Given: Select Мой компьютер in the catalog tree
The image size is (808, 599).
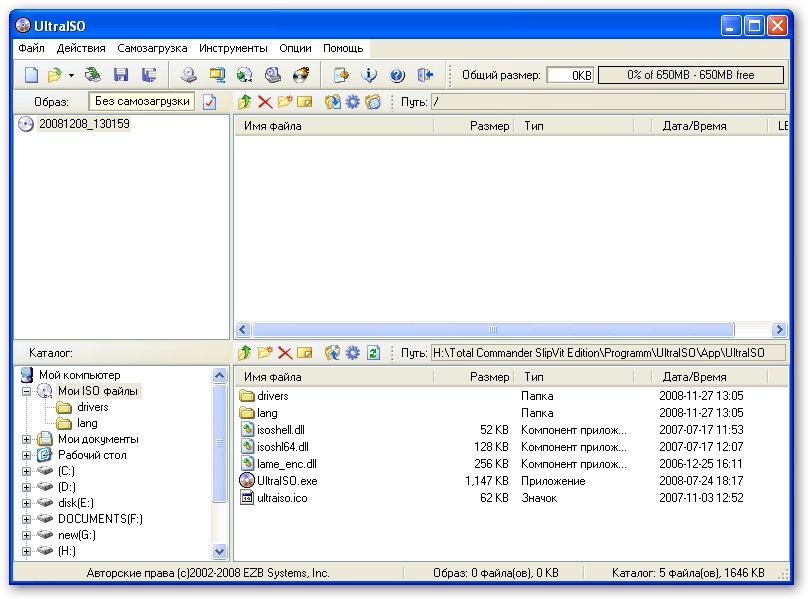Looking at the screenshot, I should 79,375.
